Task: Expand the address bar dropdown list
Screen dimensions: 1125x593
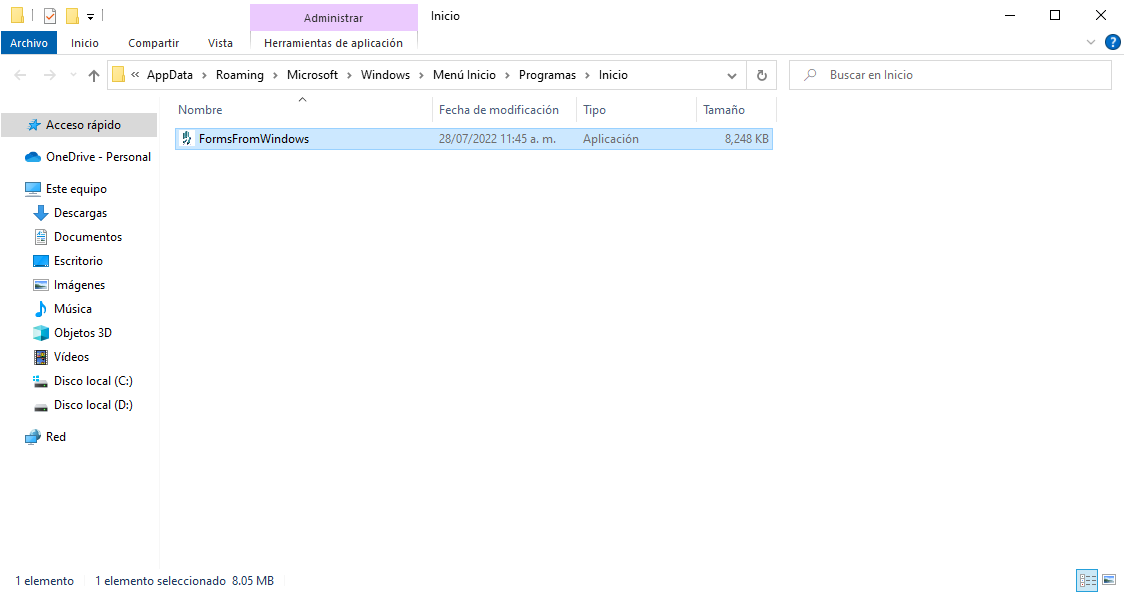Action: pos(731,74)
